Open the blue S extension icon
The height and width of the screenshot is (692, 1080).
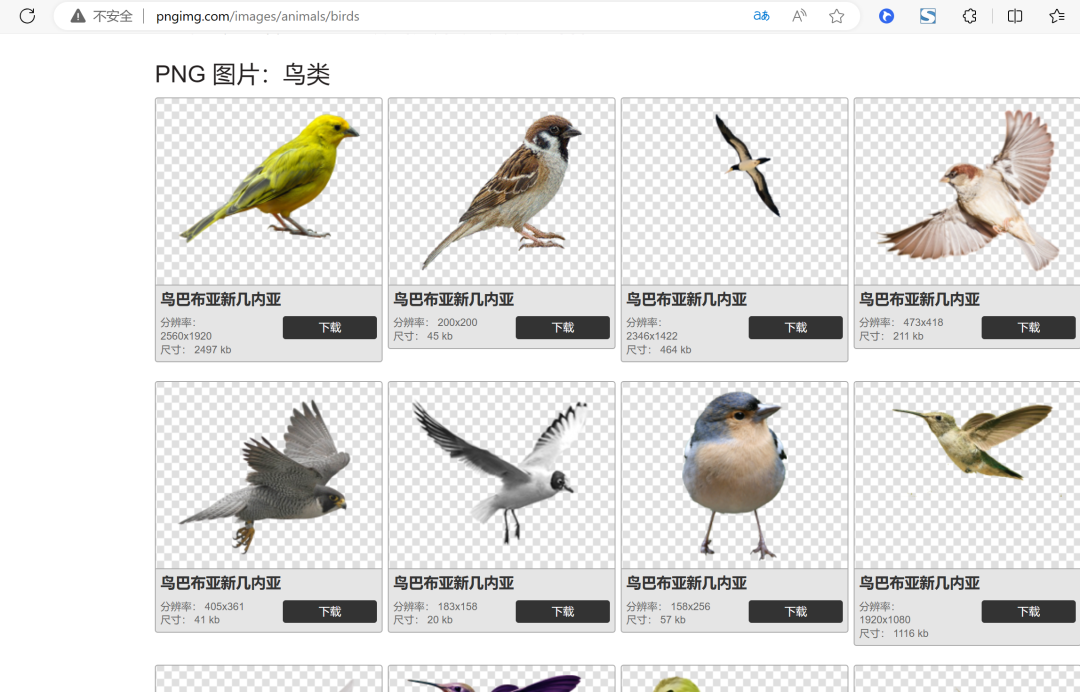(x=928, y=16)
